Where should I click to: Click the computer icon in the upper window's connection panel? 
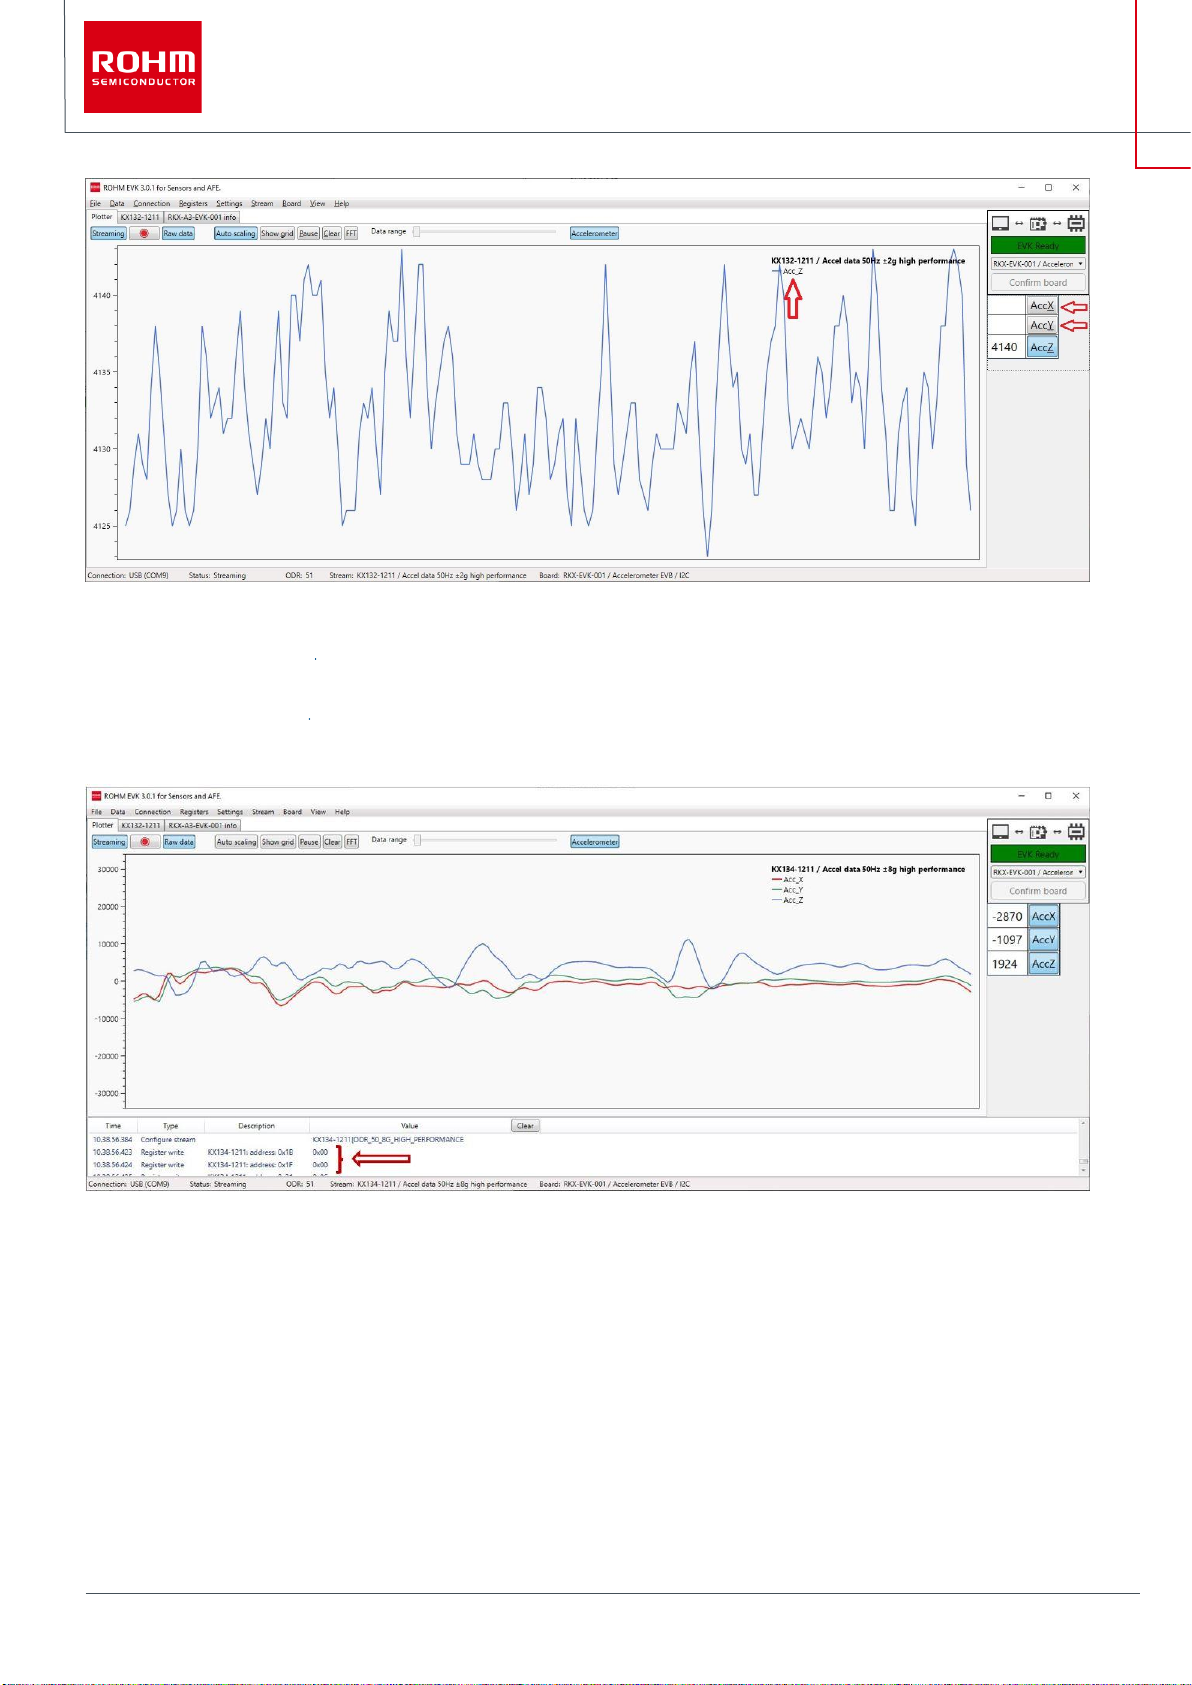pyautogui.click(x=1000, y=223)
